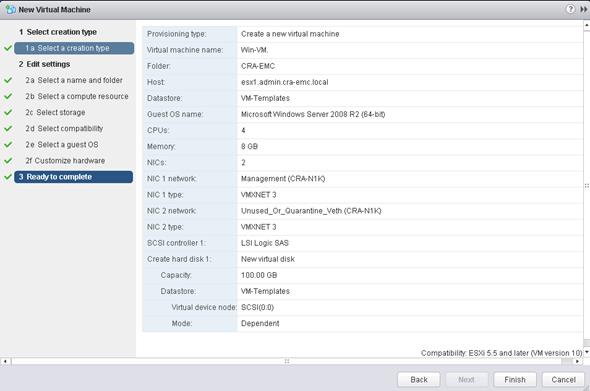
Task: Click the Memory value 8 GB
Action: tap(249, 146)
